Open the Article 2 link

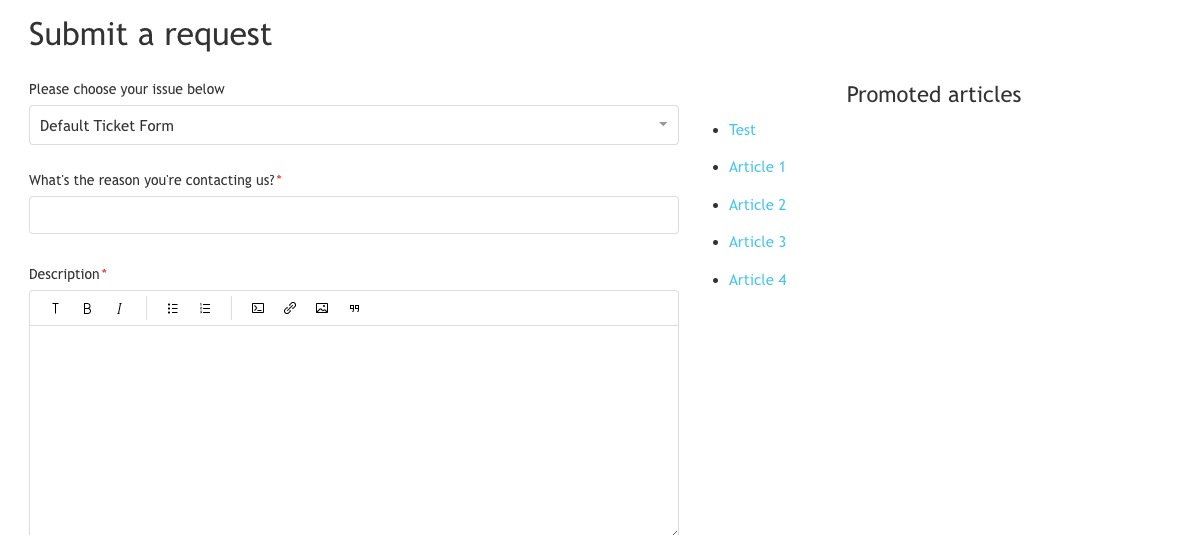click(757, 205)
